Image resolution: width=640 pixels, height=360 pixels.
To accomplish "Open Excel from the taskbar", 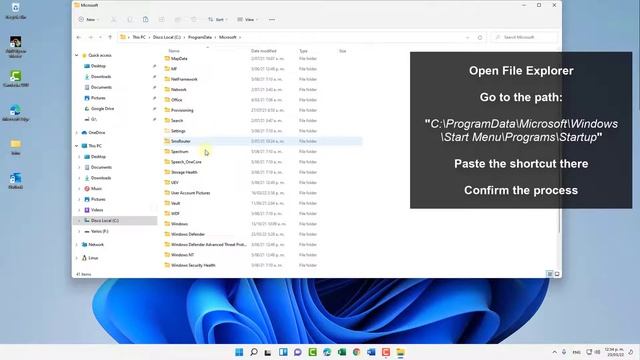I will (342, 352).
